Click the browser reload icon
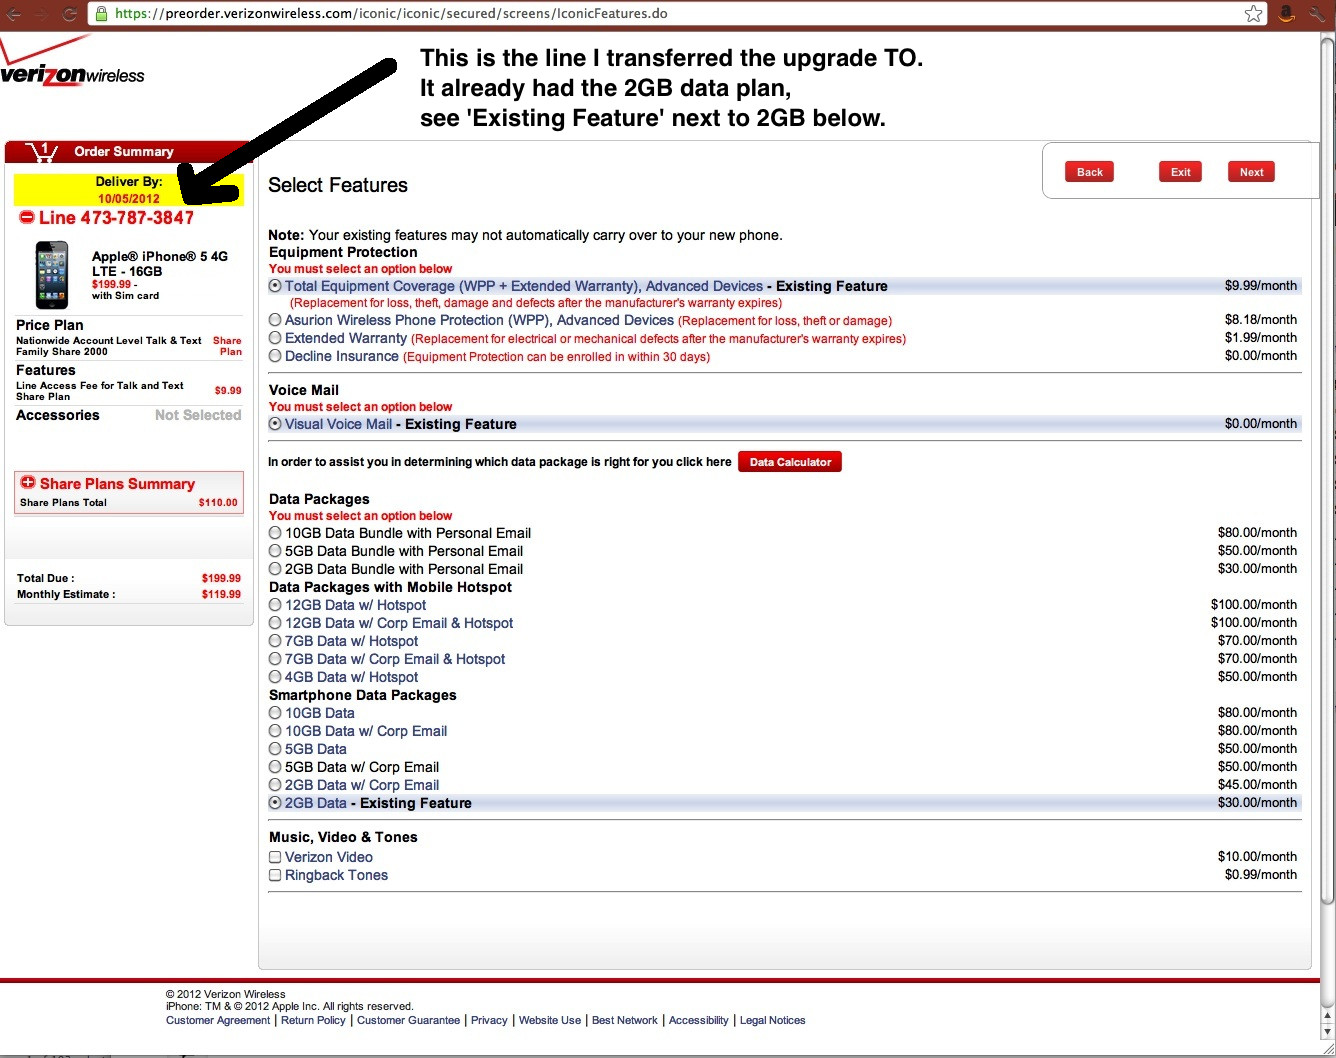 69,14
